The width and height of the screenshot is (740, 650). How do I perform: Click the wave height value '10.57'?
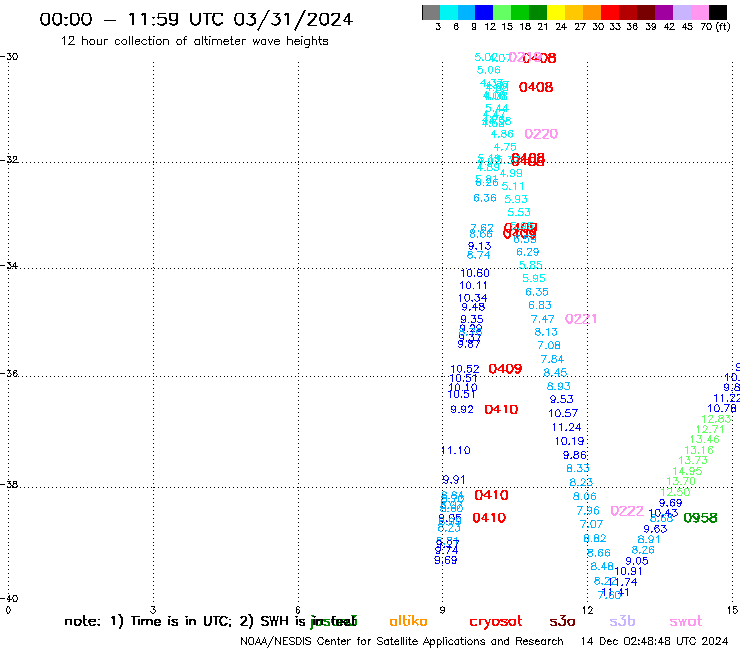563,413
